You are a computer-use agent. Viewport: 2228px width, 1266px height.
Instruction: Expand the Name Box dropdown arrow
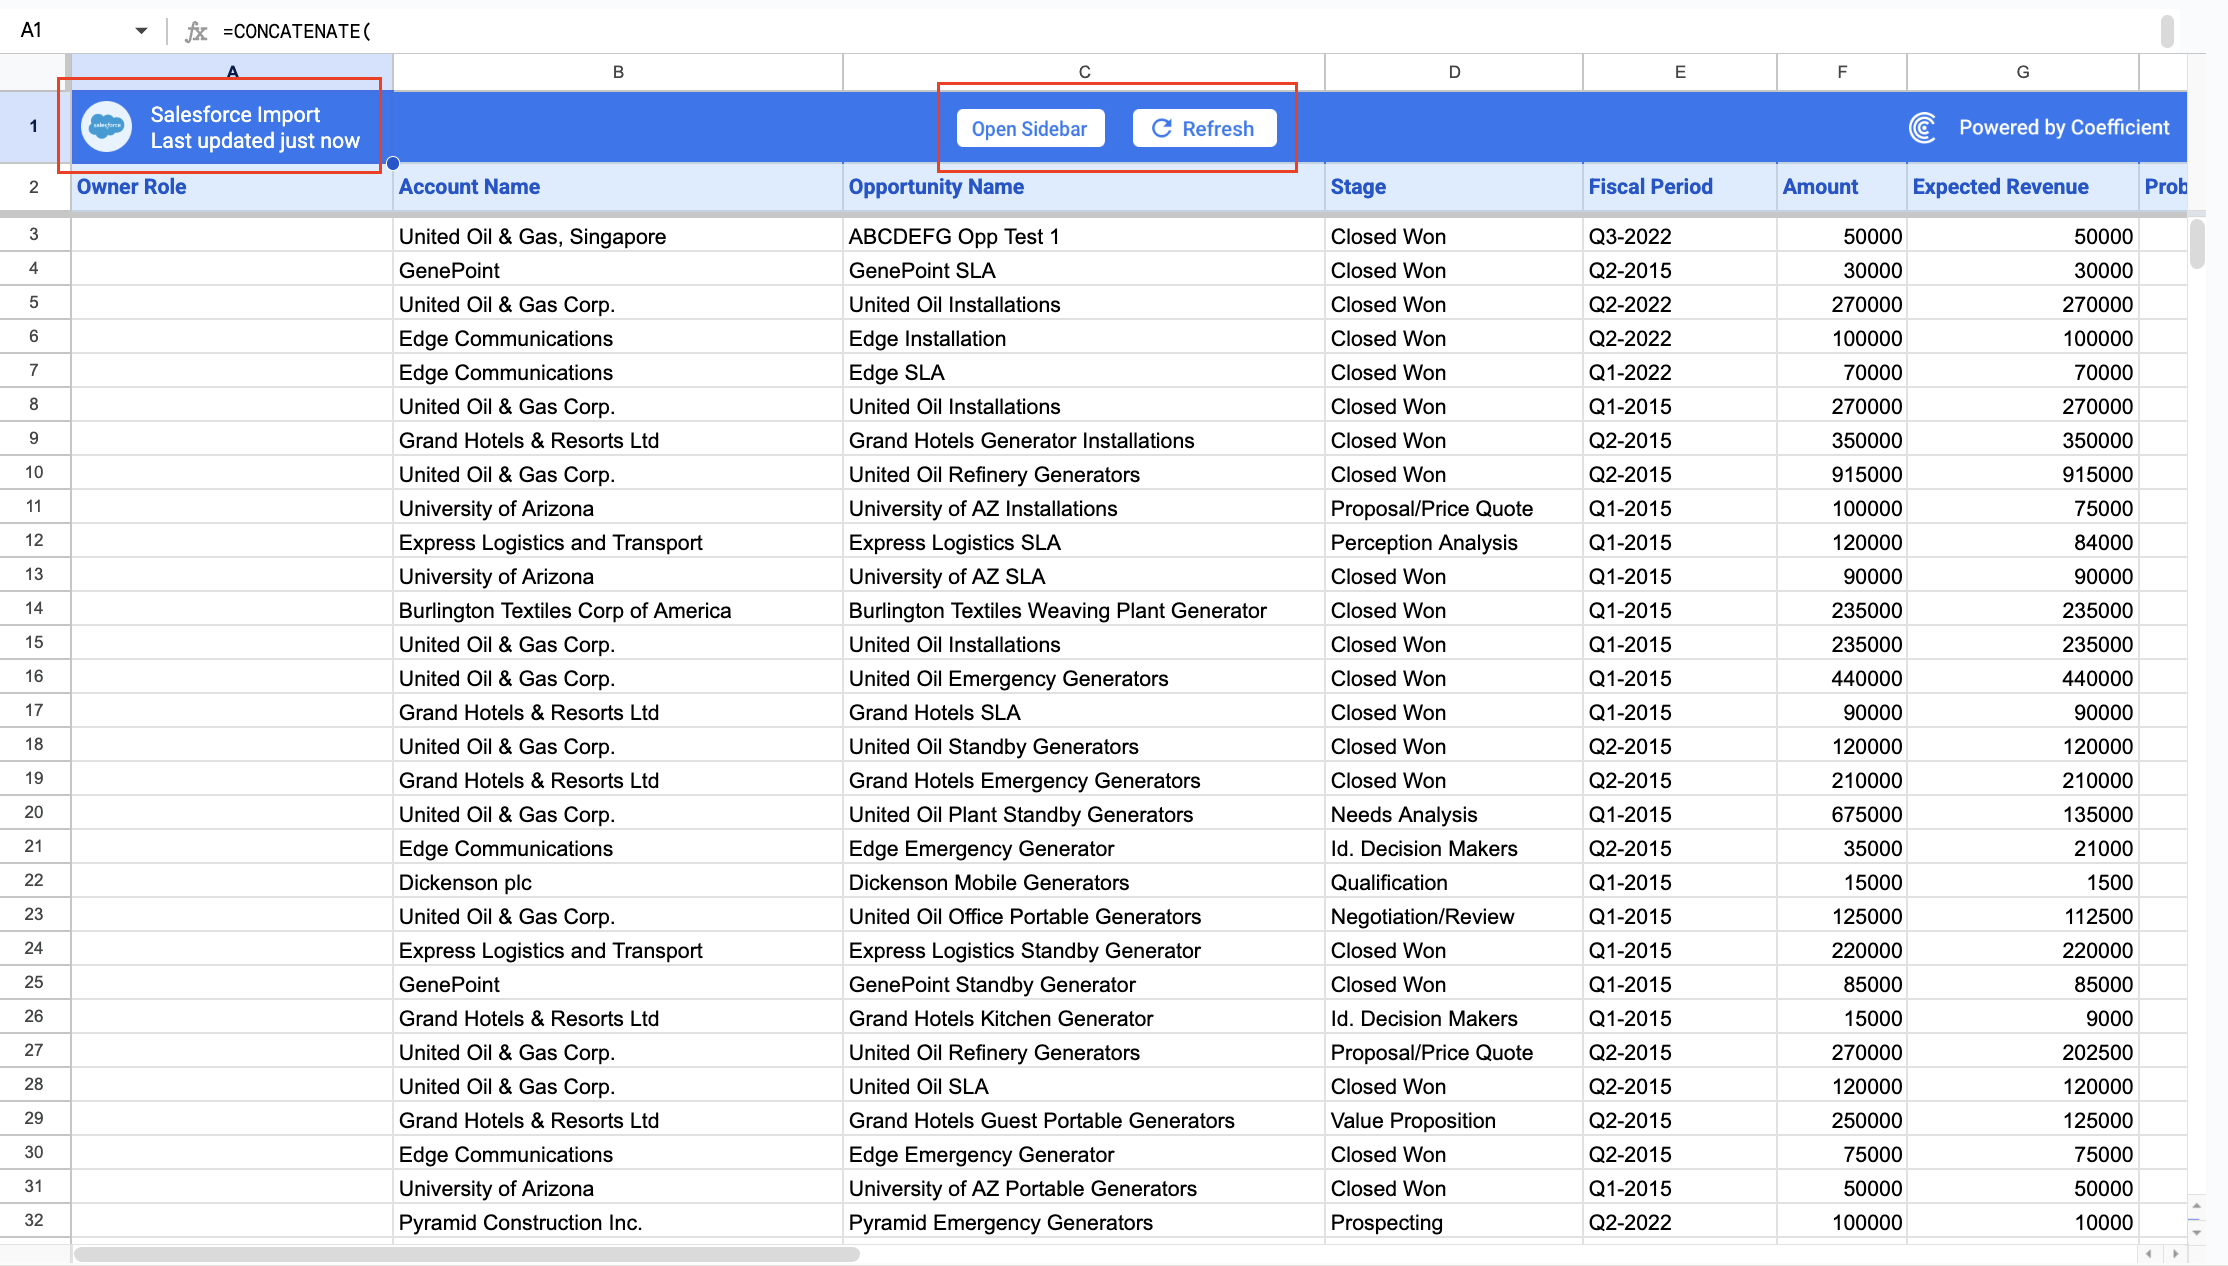coord(141,31)
